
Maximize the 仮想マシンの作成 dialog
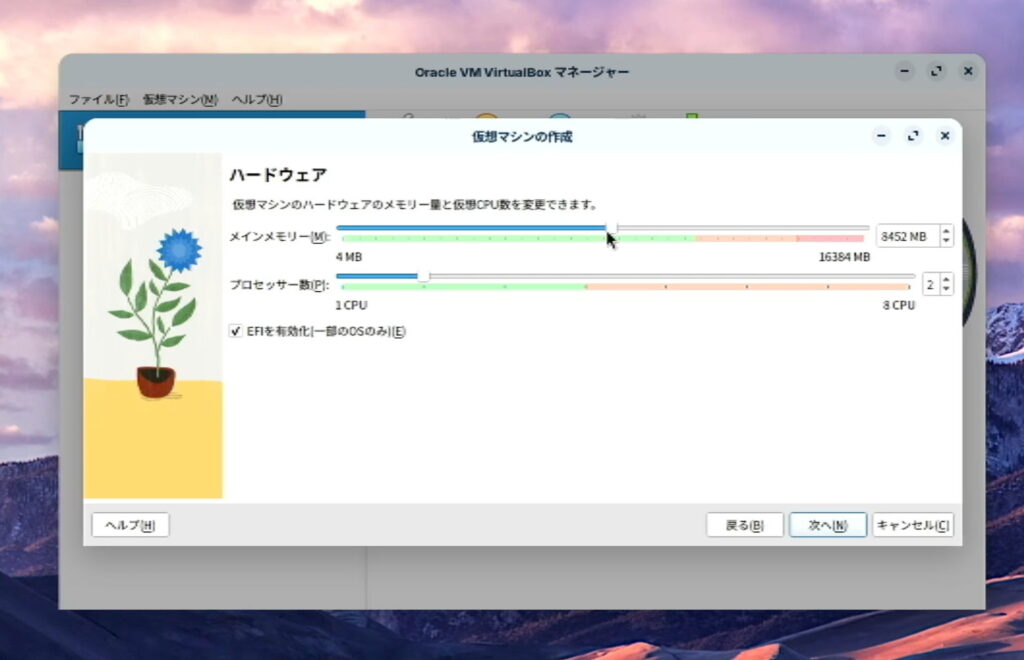[x=912, y=136]
